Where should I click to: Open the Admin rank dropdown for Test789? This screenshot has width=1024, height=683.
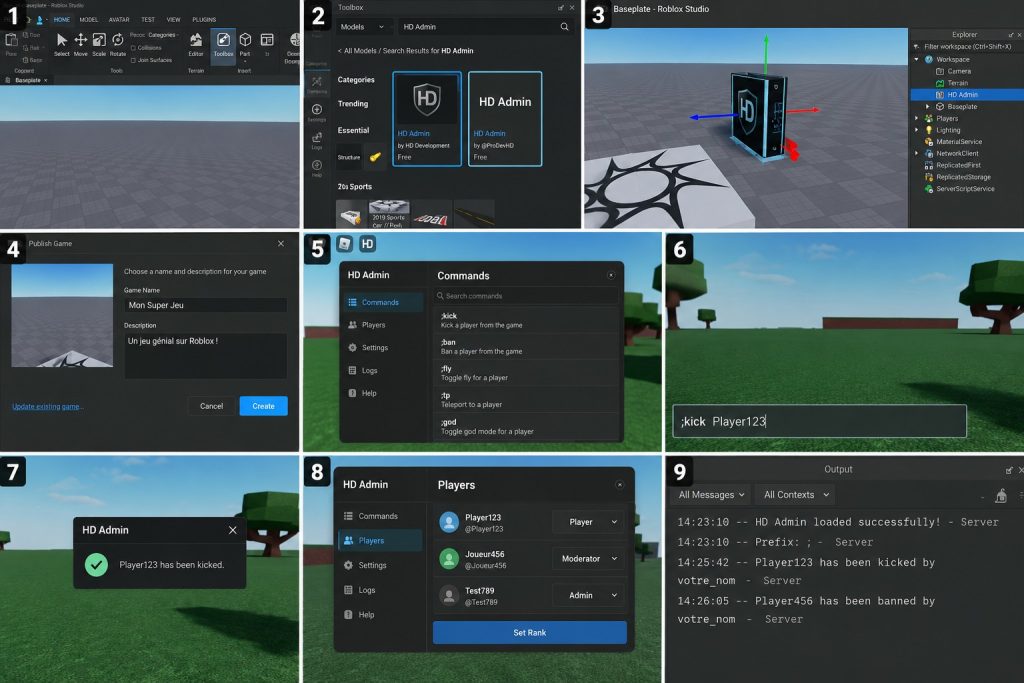(588, 596)
